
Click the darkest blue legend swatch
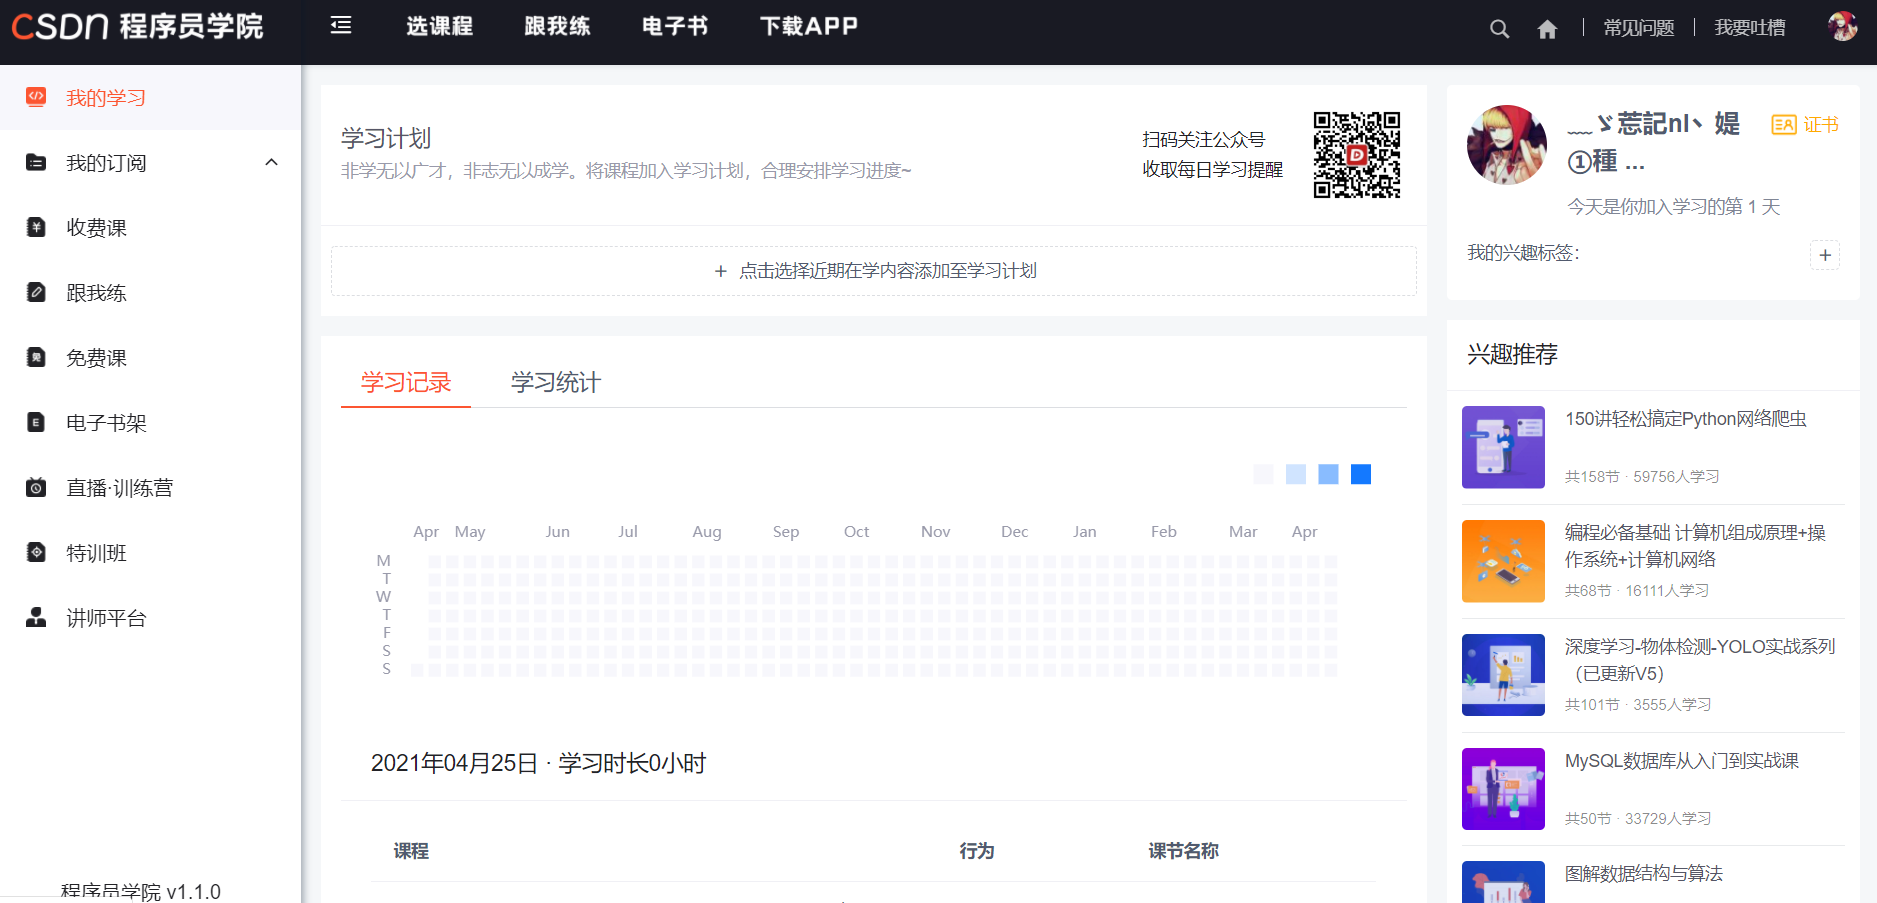(x=1361, y=474)
